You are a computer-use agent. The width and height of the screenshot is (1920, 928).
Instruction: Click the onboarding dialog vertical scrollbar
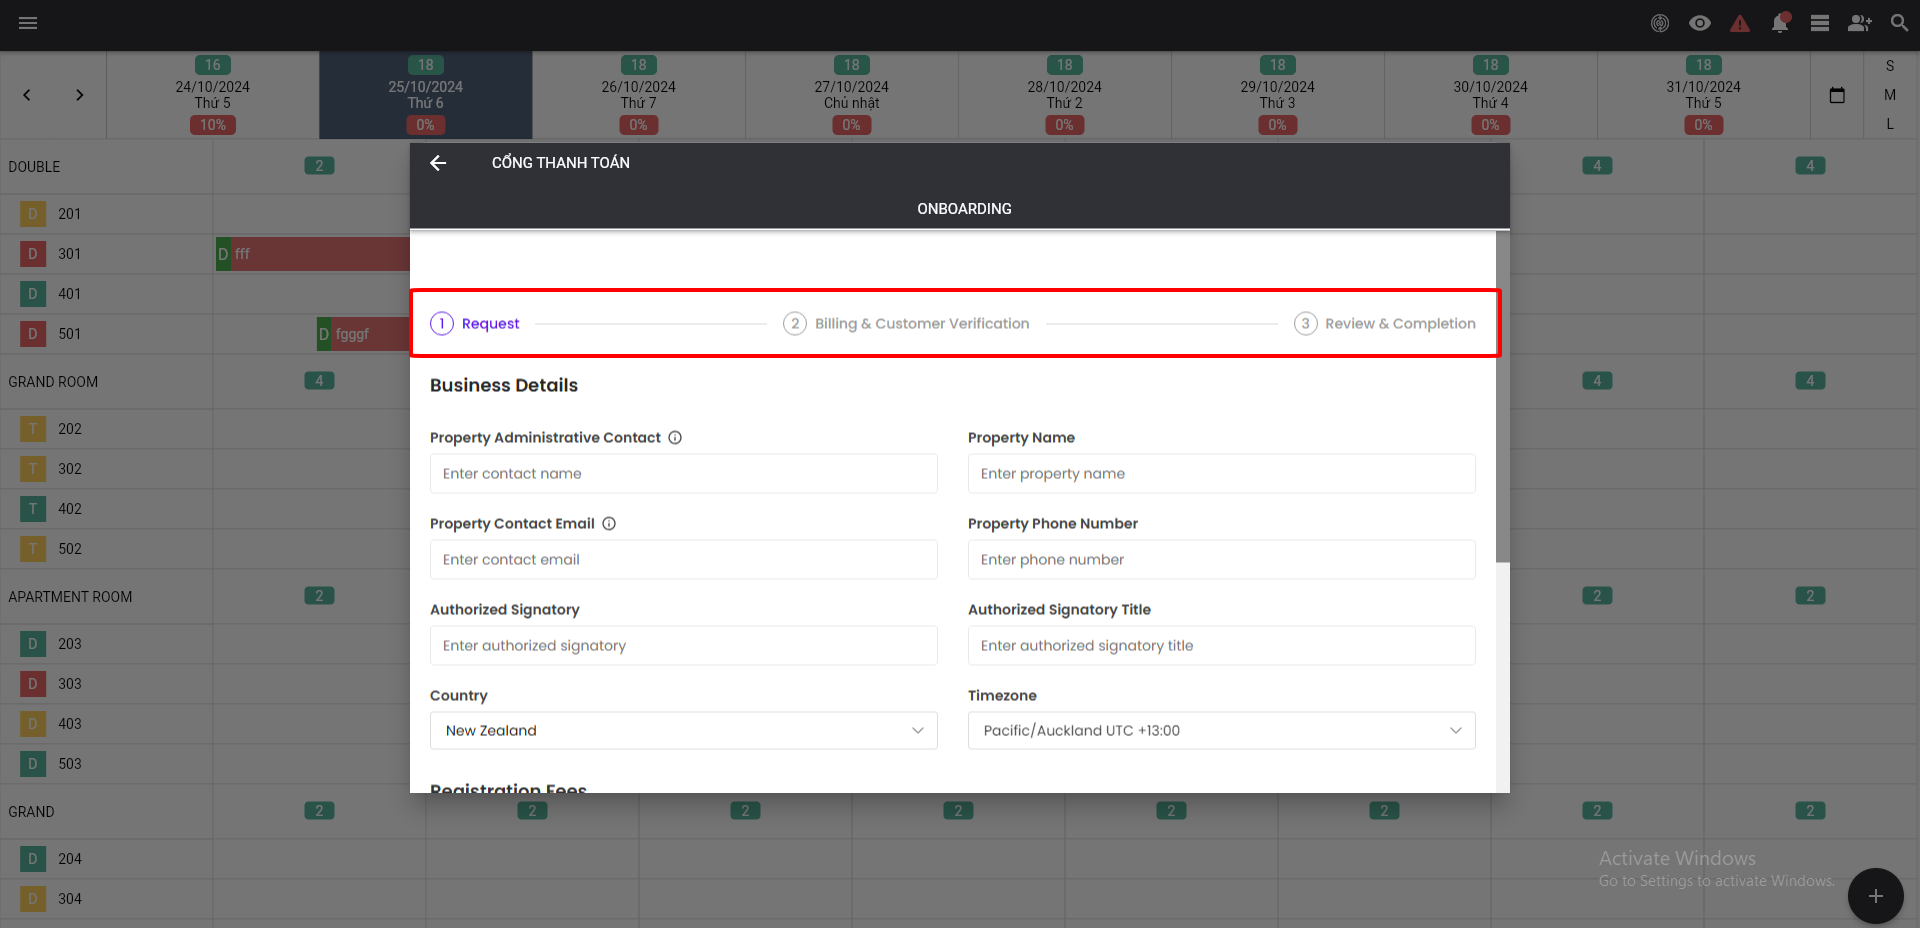(x=1503, y=396)
